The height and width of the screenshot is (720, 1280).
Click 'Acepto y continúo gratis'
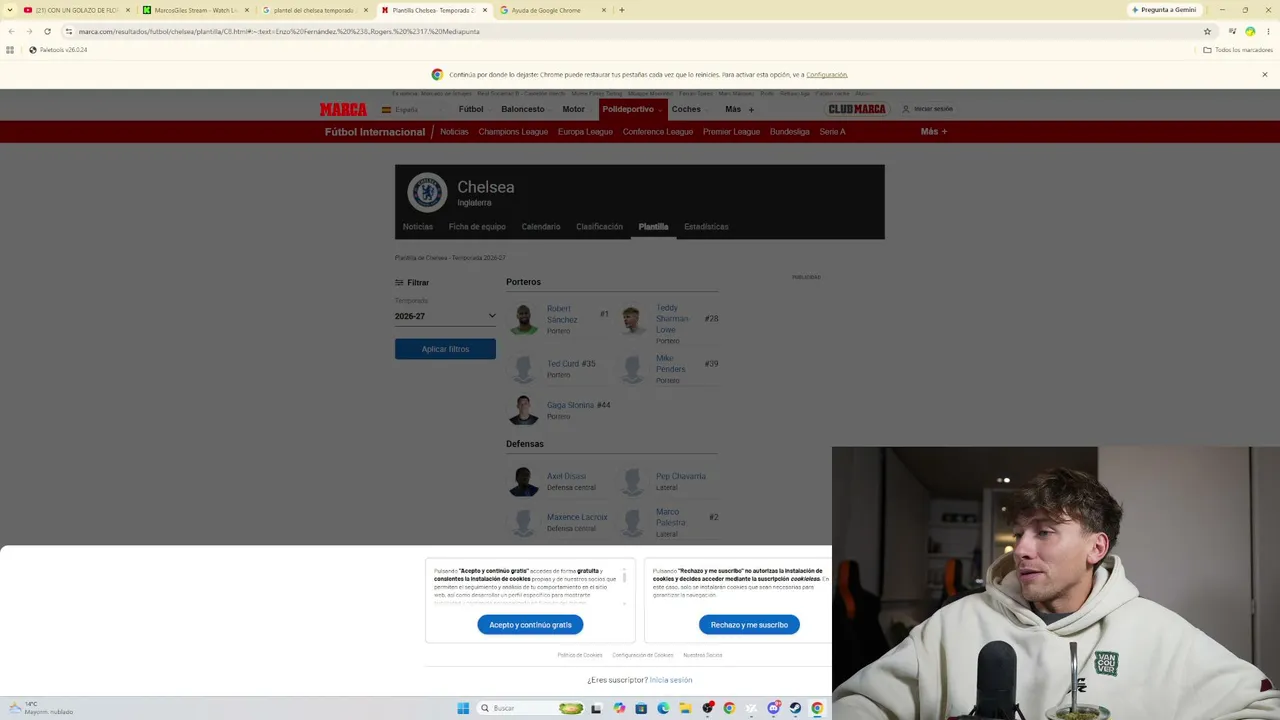point(530,625)
